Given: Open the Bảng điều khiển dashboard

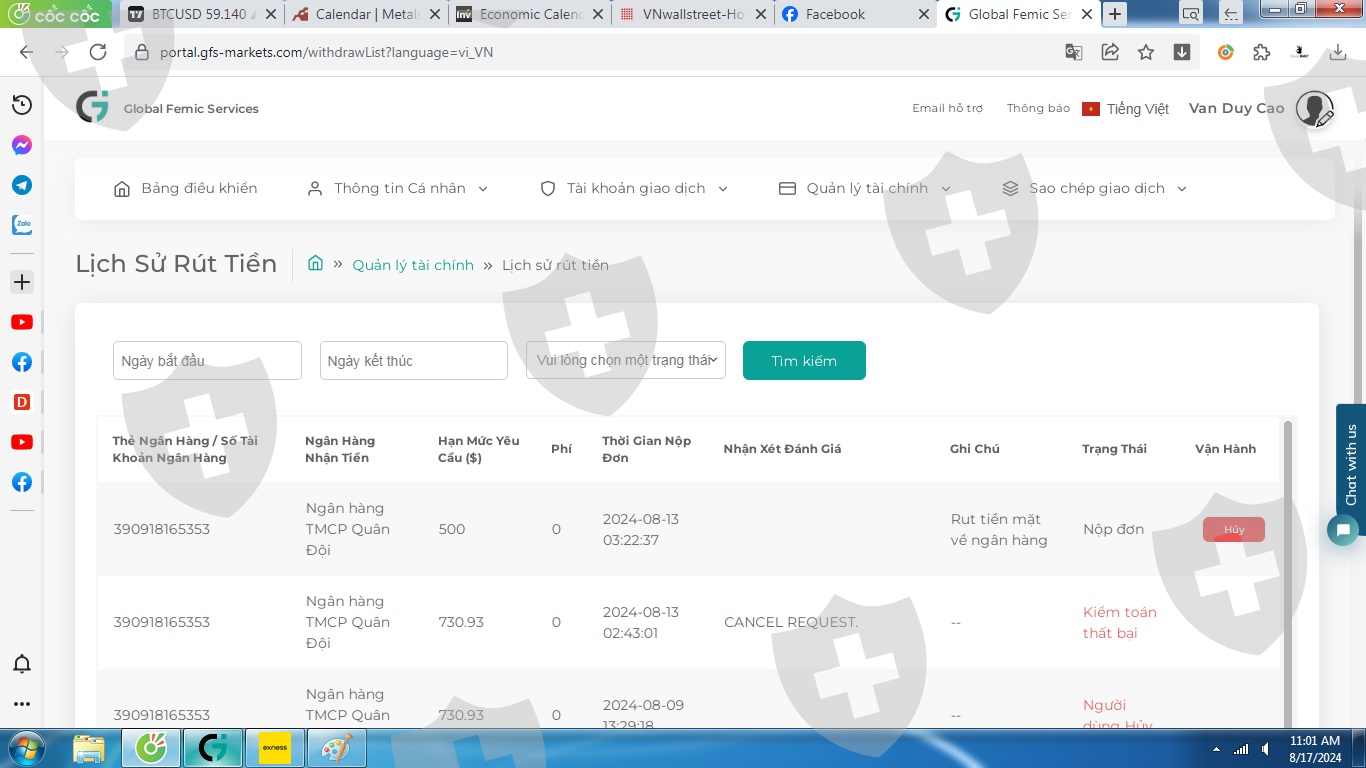Looking at the screenshot, I should coord(185,188).
